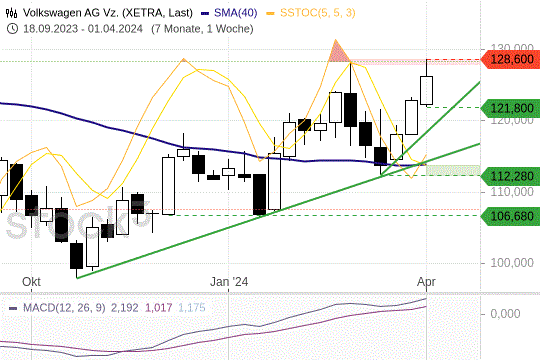Click the latest white candlestick near April
The image size is (540, 360).
click(x=426, y=90)
